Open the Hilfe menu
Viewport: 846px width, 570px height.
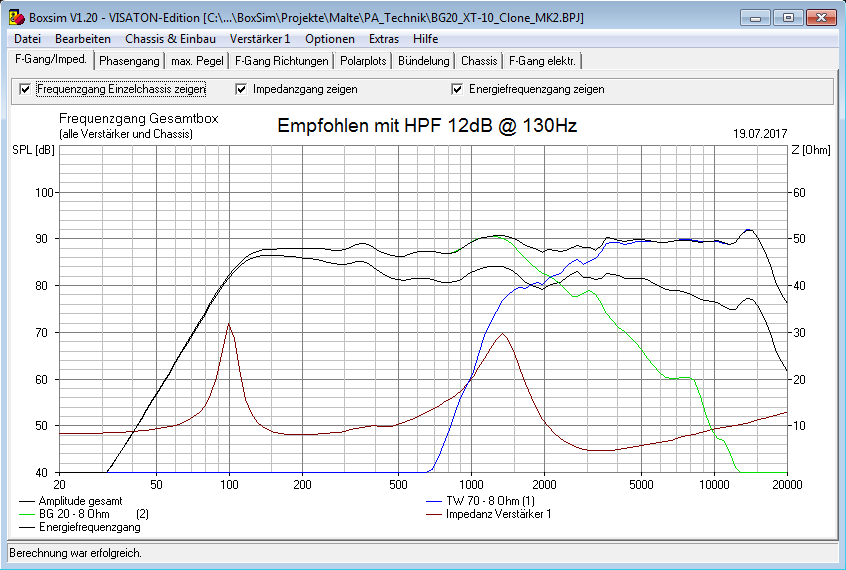click(x=425, y=39)
